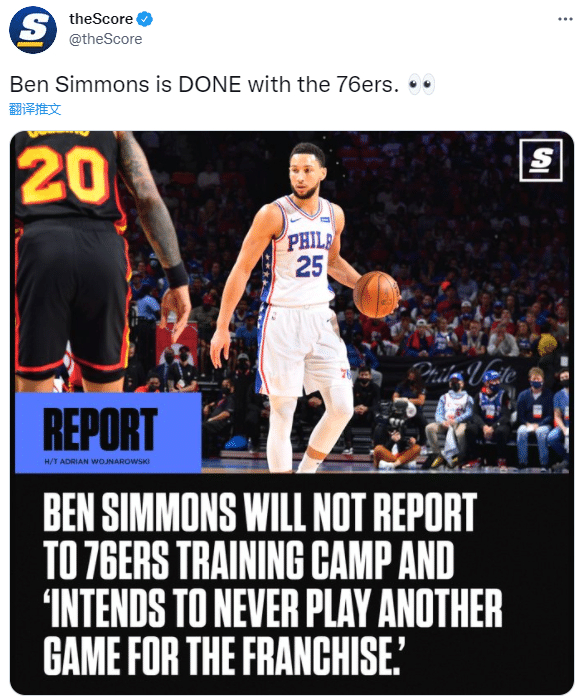Click headline line 'GAME FOR THE FRANCHISE'
This screenshot has width=576, height=698.
(x=224, y=655)
